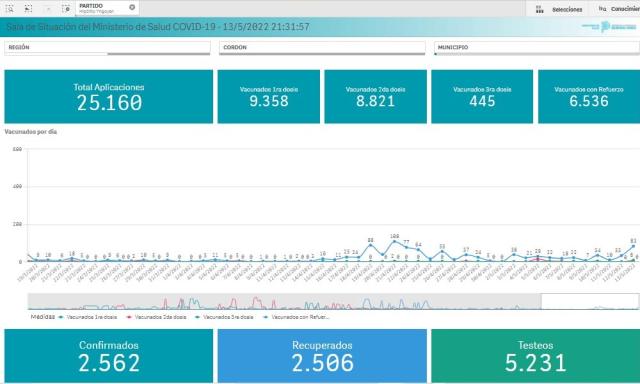Remove the PARTIDO selection with its X
The width and height of the screenshot is (640, 384).
(x=132, y=7)
